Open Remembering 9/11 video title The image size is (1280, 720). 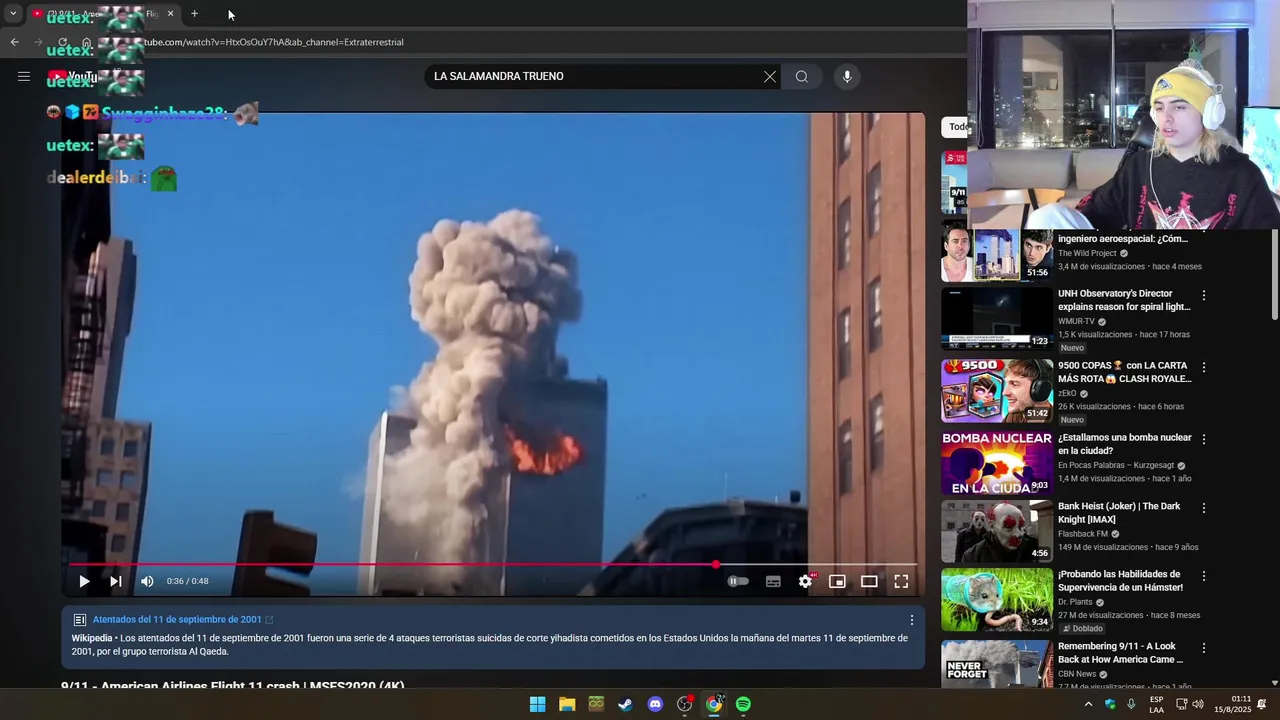(1120, 653)
